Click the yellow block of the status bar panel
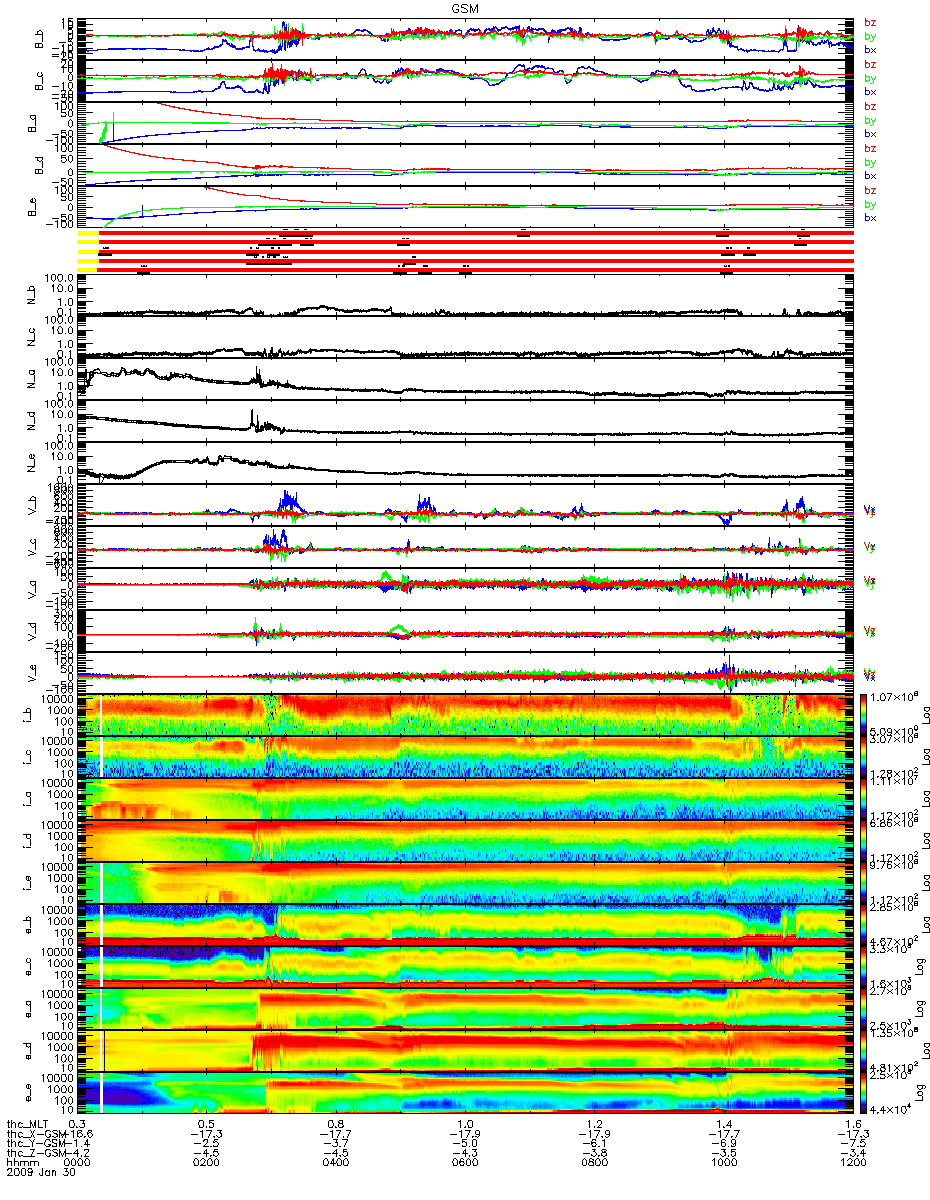 pos(87,251)
